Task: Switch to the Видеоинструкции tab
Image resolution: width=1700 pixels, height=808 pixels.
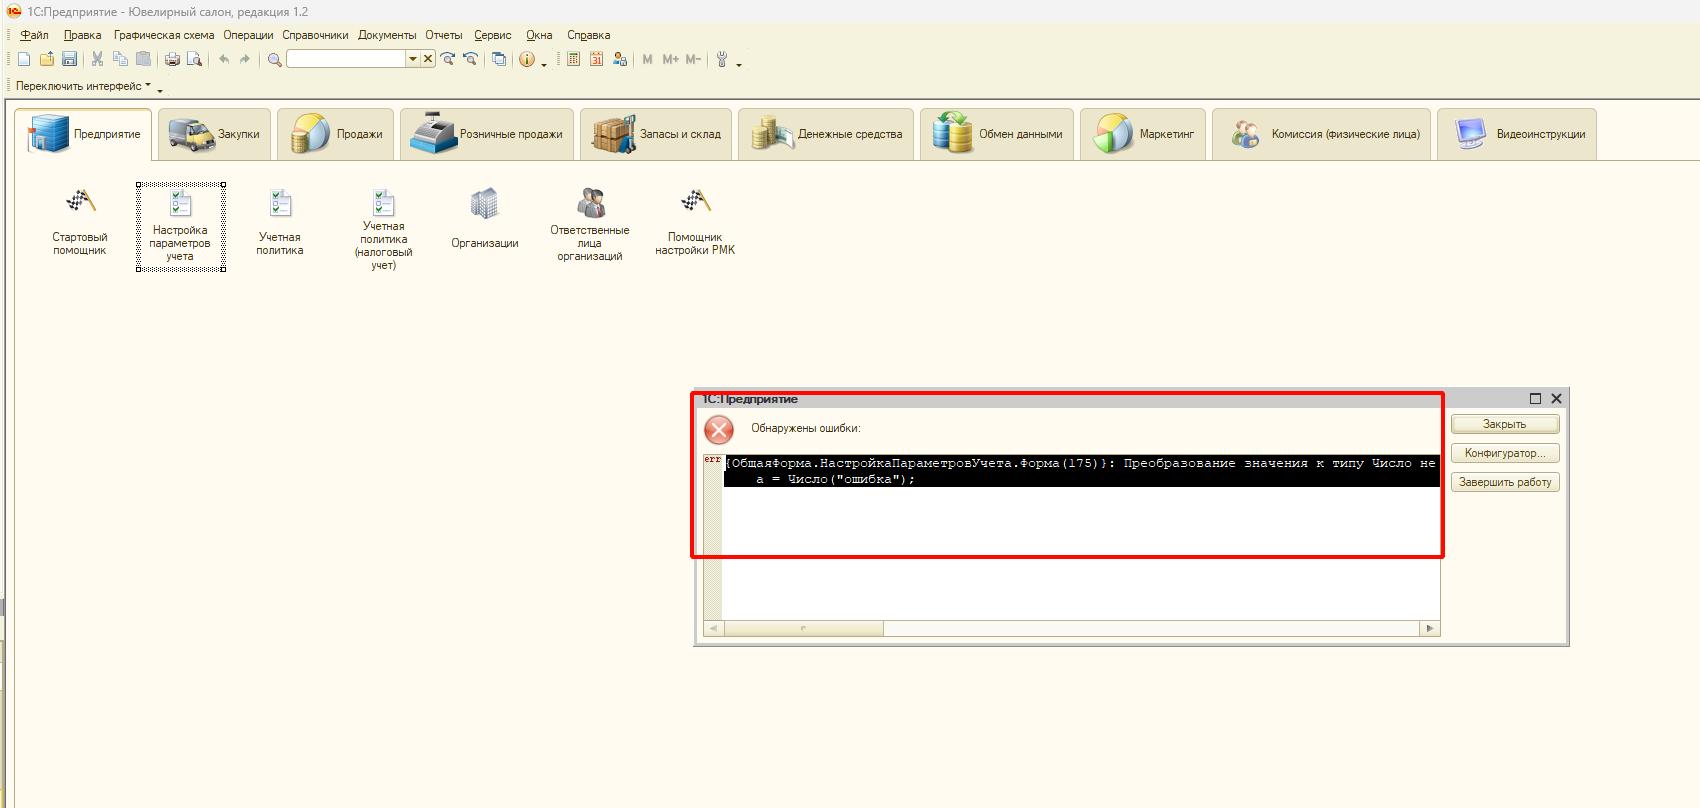Action: tap(1517, 134)
